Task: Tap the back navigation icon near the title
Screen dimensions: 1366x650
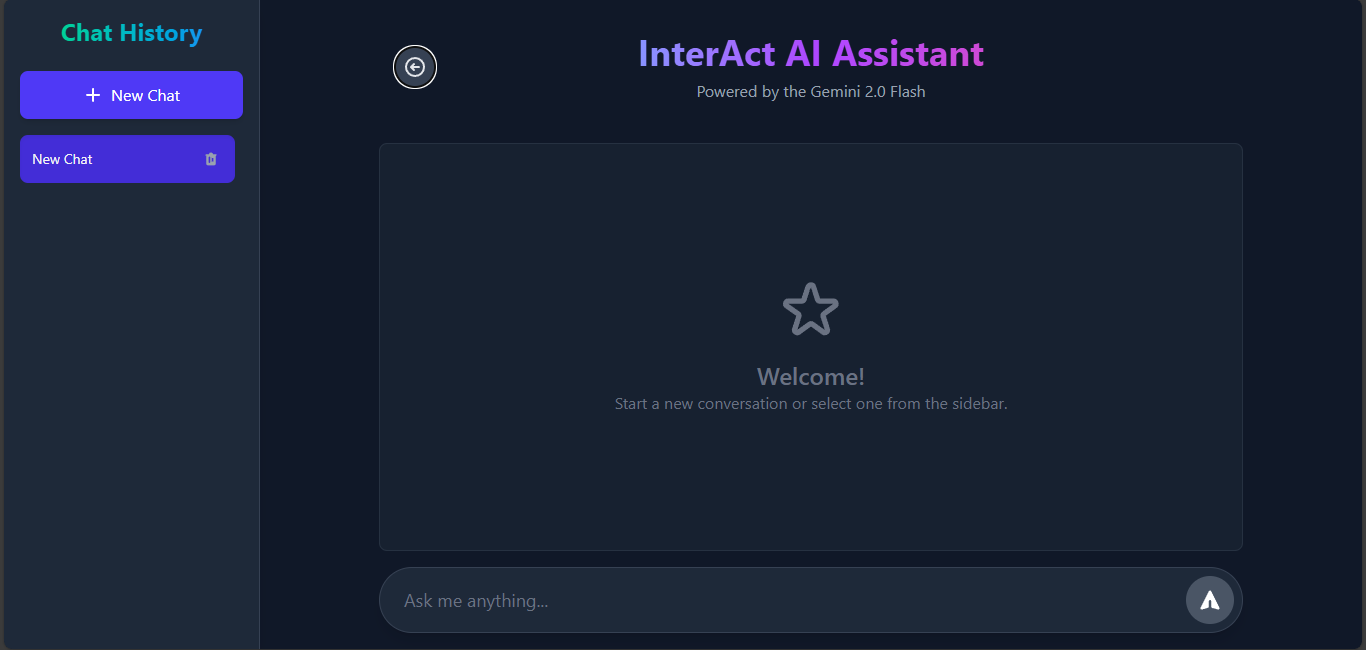Action: pyautogui.click(x=415, y=67)
